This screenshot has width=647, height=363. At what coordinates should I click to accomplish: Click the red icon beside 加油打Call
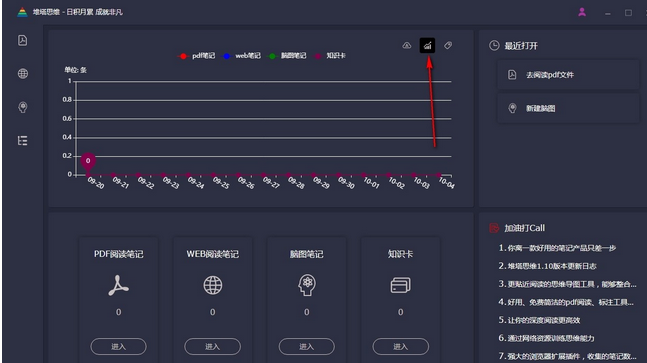coord(494,228)
